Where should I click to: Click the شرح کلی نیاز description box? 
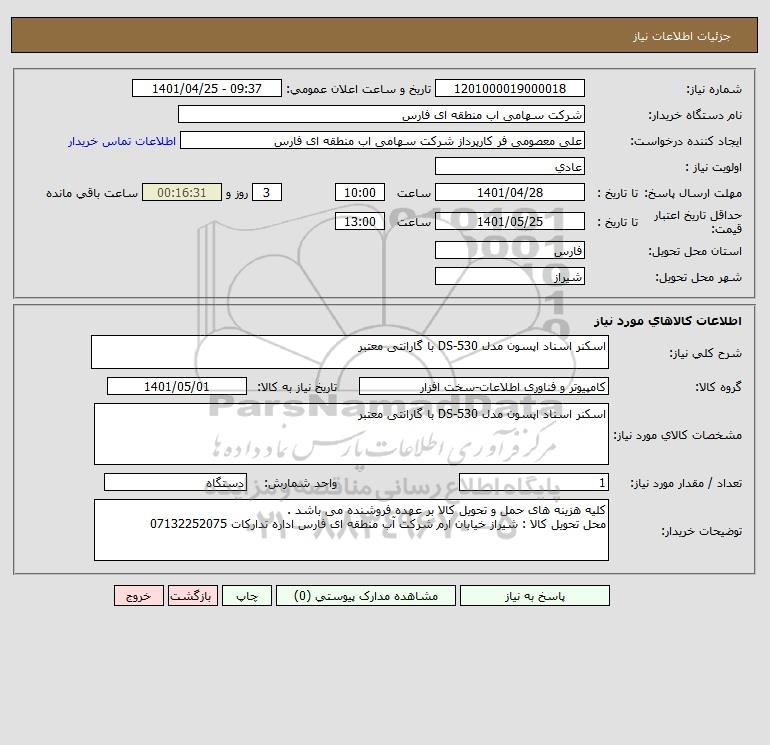tap(350, 352)
